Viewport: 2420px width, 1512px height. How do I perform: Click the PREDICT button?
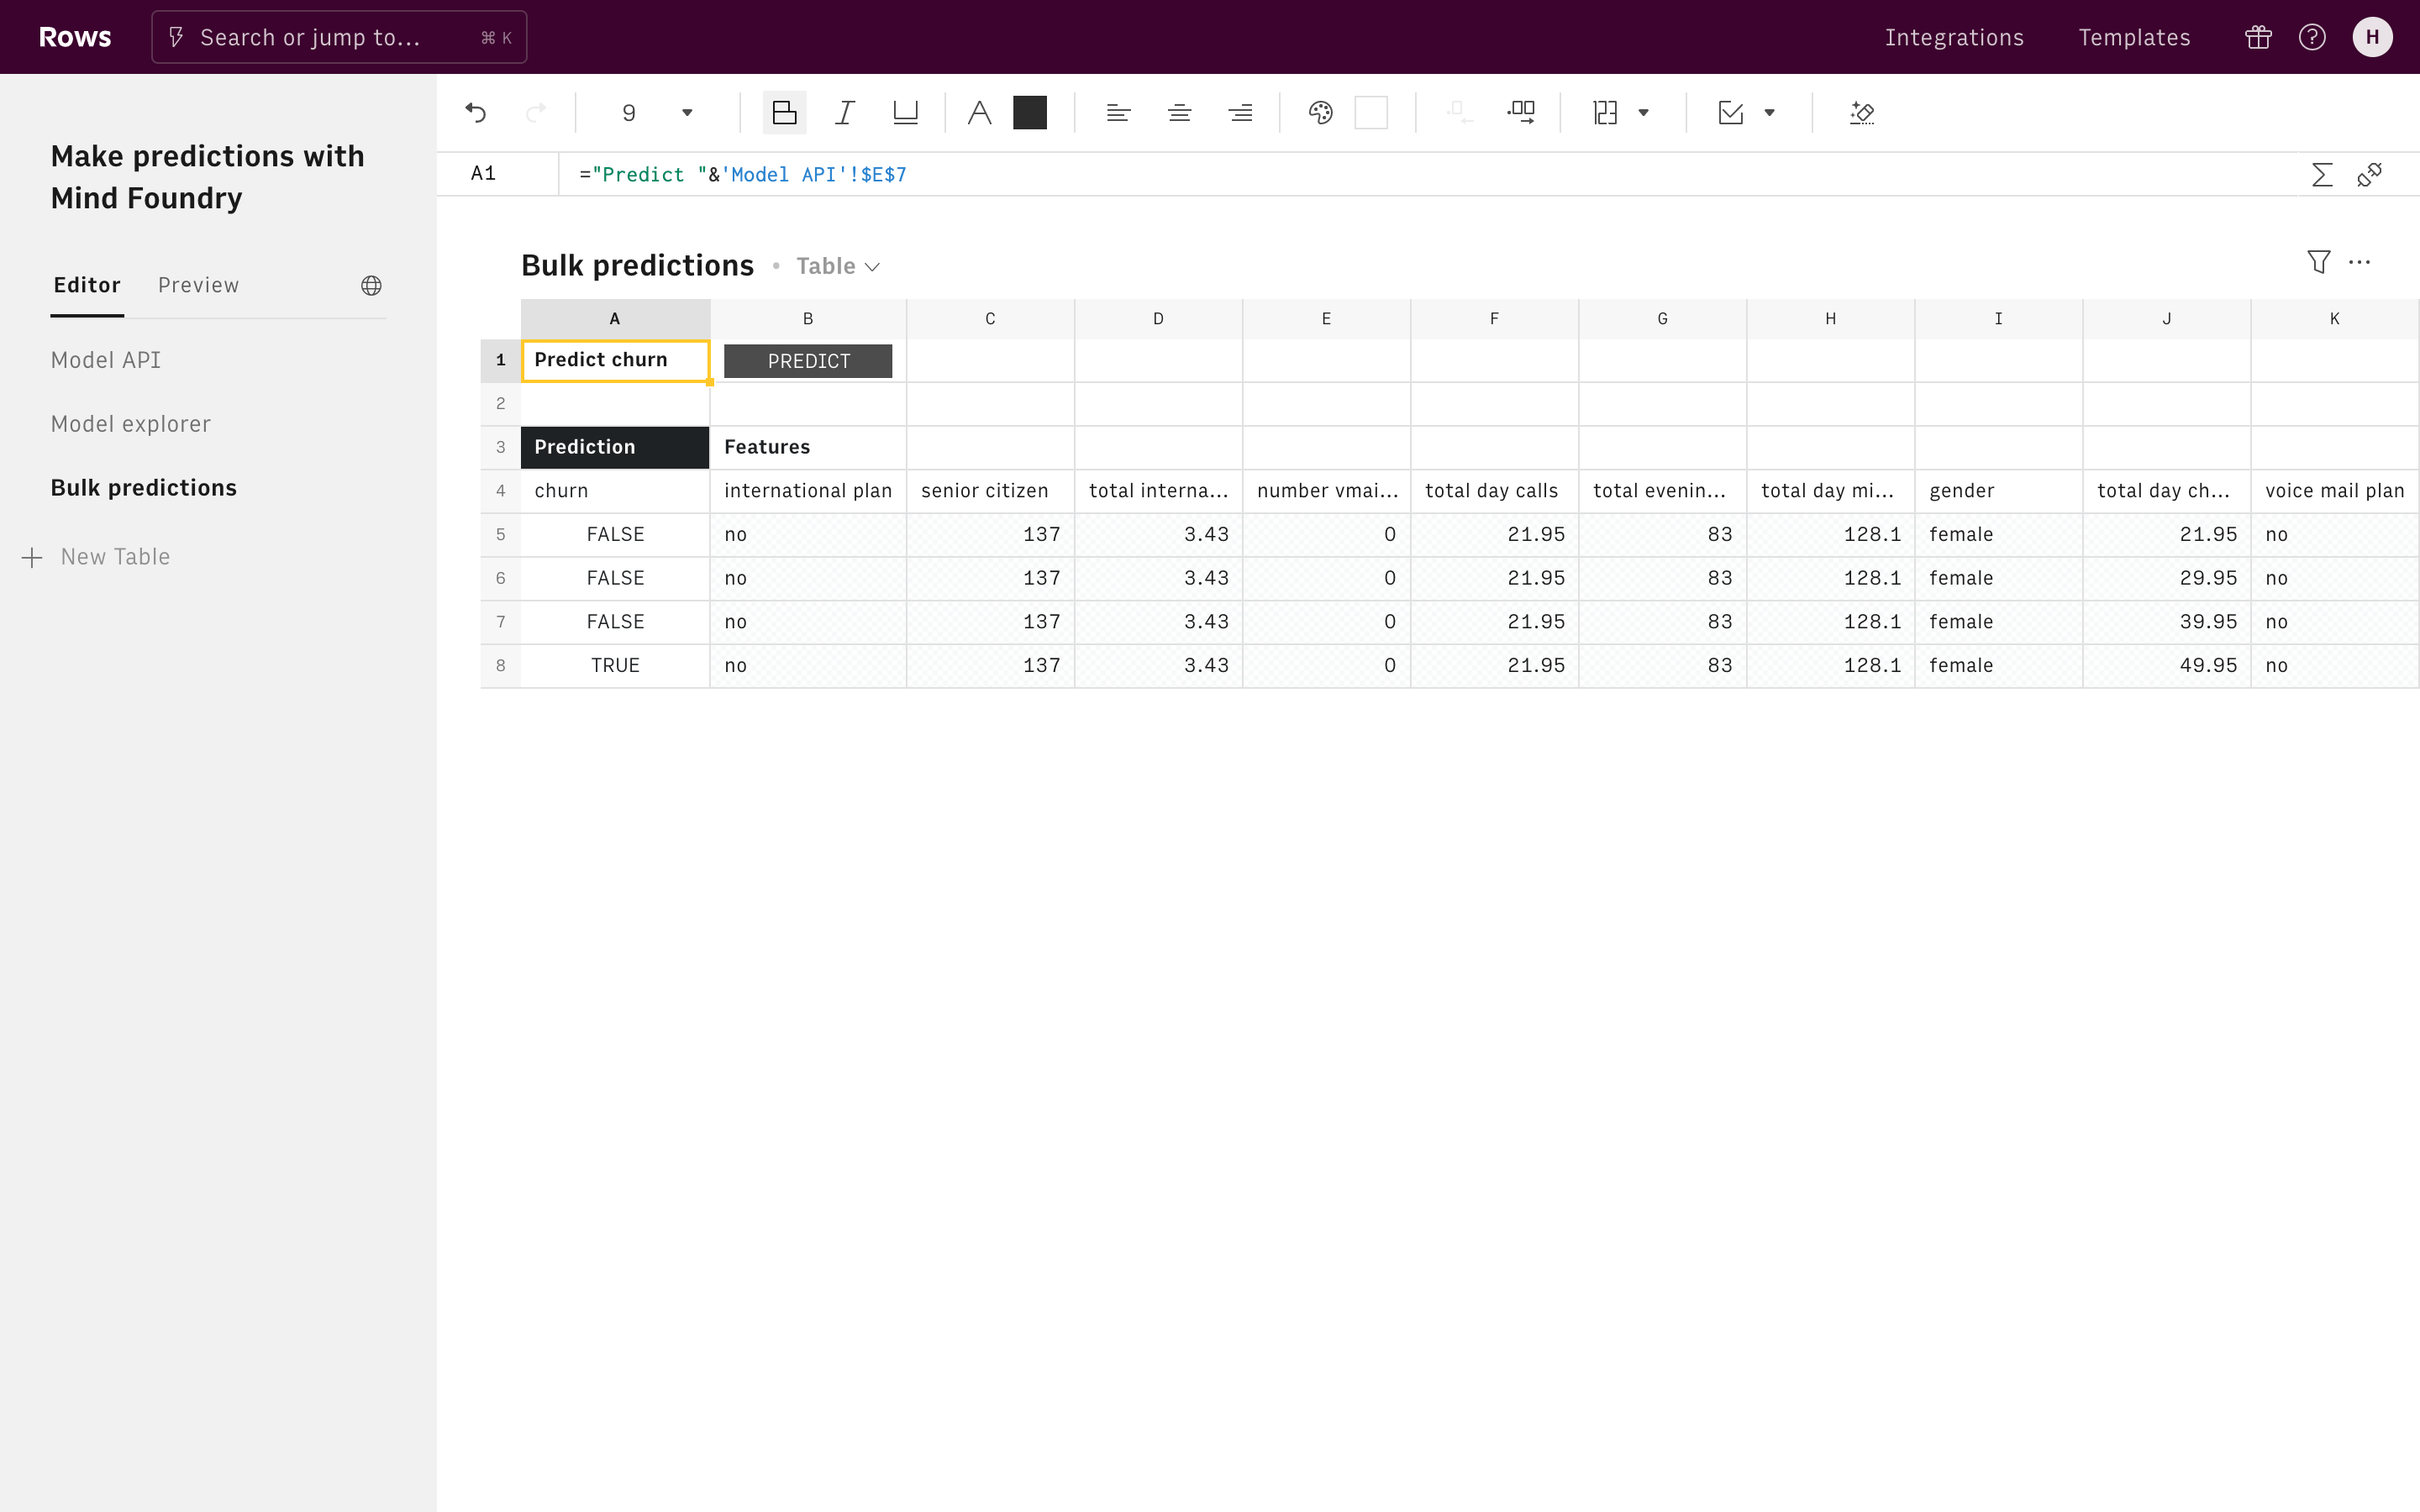click(808, 361)
